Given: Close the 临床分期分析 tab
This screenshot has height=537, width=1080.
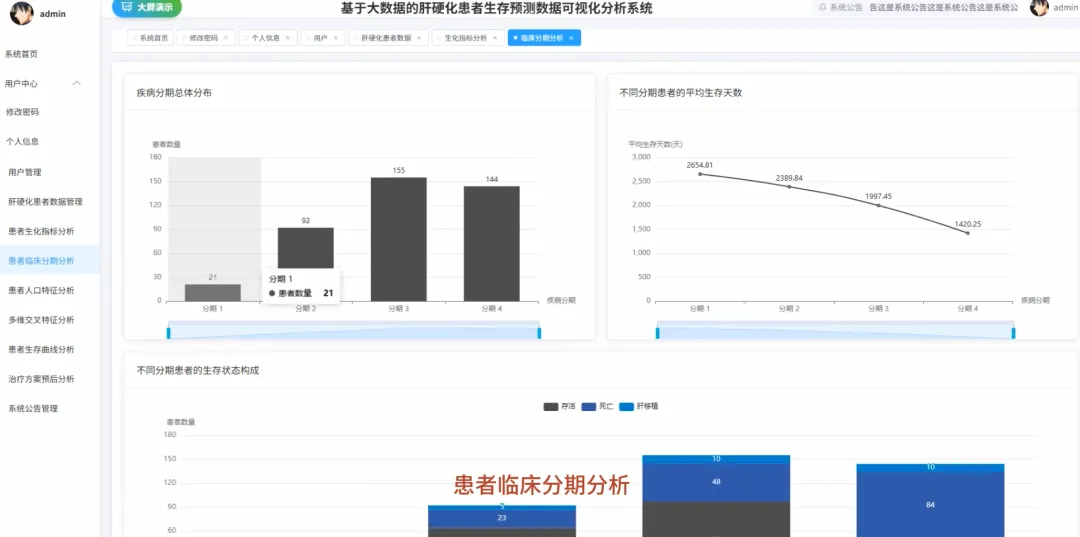Looking at the screenshot, I should 571,38.
